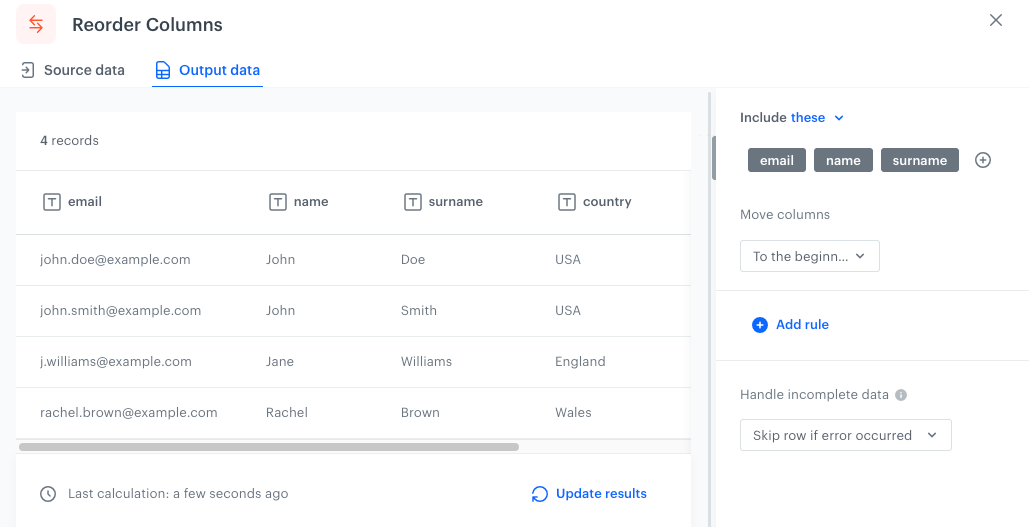Select the email column tag
The image size is (1029, 527).
coord(777,160)
